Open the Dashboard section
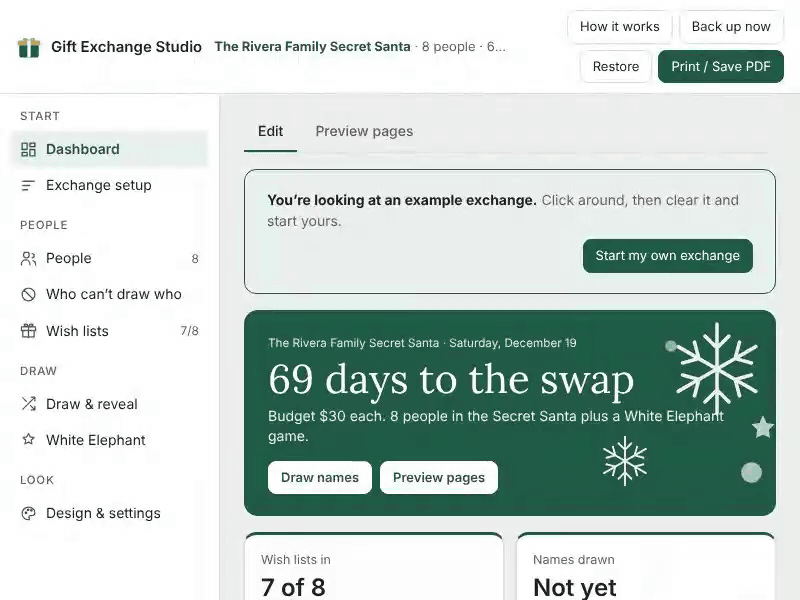Image resolution: width=800 pixels, height=600 pixels. tap(110, 149)
